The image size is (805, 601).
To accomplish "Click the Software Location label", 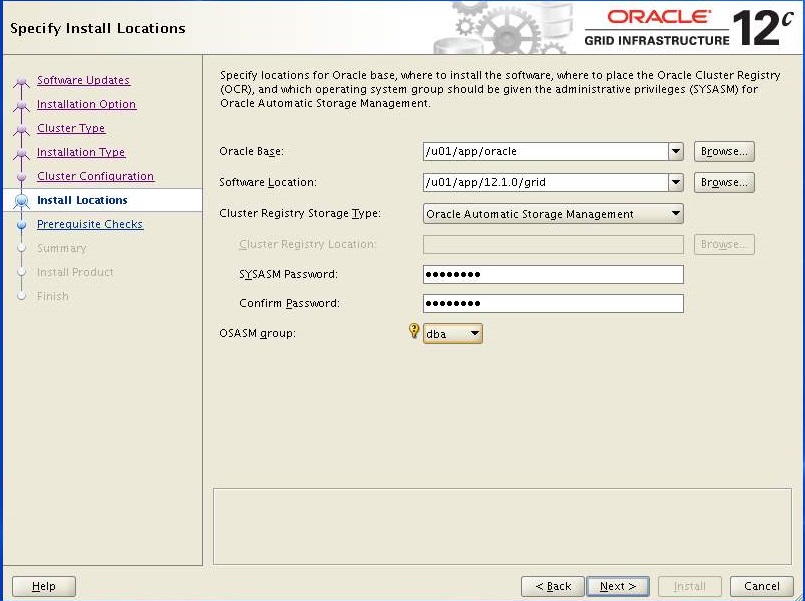I will [x=268, y=182].
